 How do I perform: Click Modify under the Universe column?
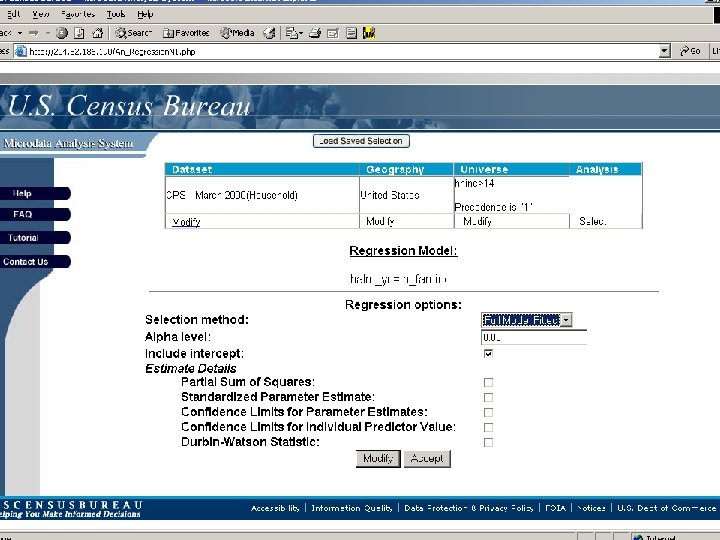click(477, 222)
